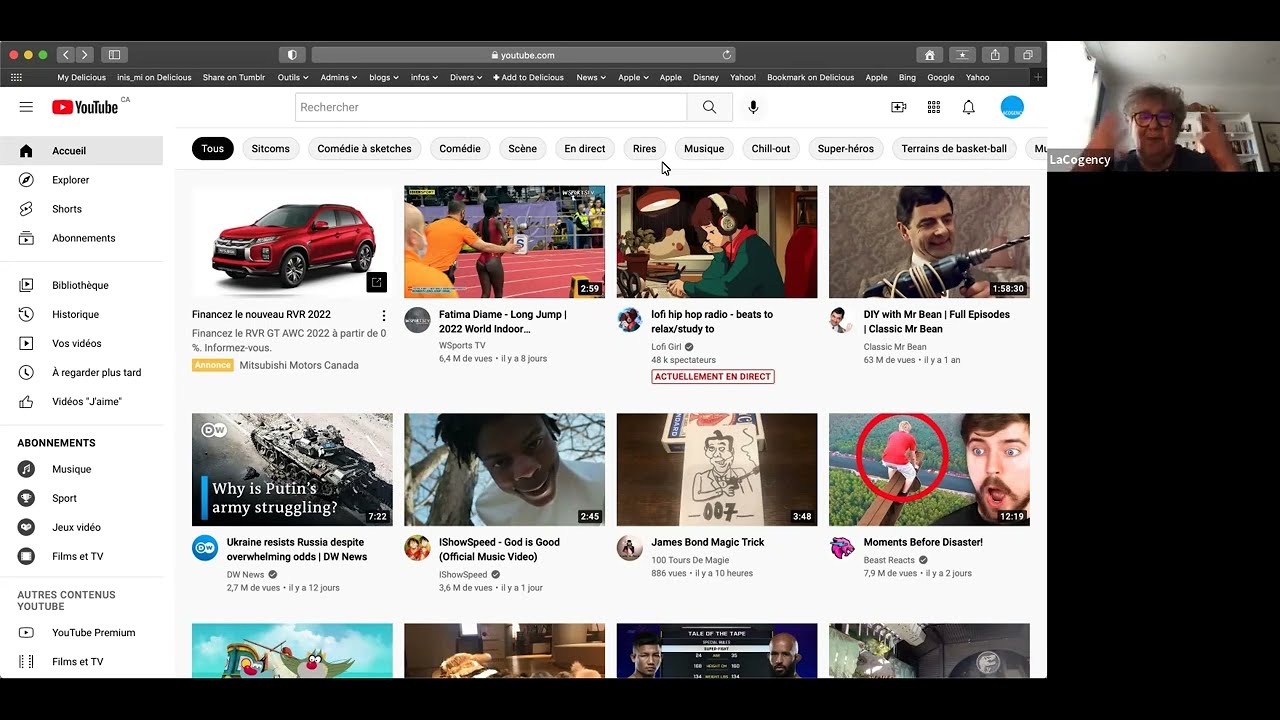
Task: Click Add to Delicious bookmark
Action: 528,77
